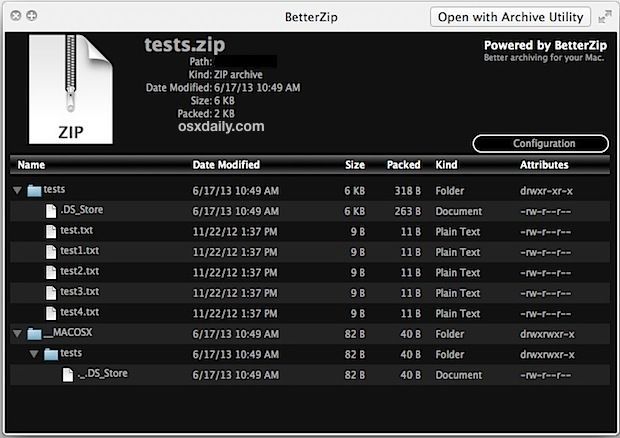Sort by the Kind column header
Viewport: 620px width, 438px height.
pos(446,165)
